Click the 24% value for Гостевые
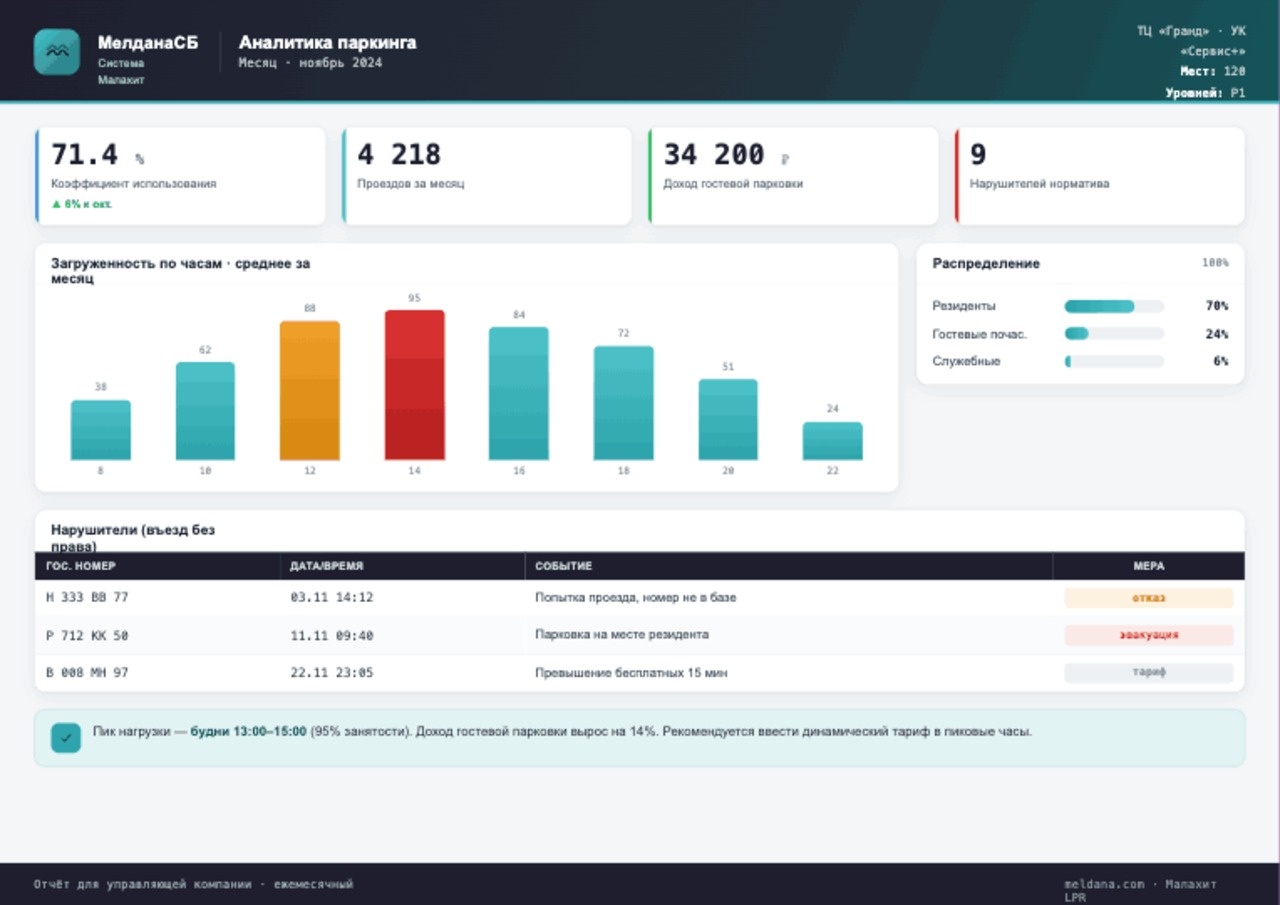This screenshot has height=905, width=1280. (x=1217, y=334)
